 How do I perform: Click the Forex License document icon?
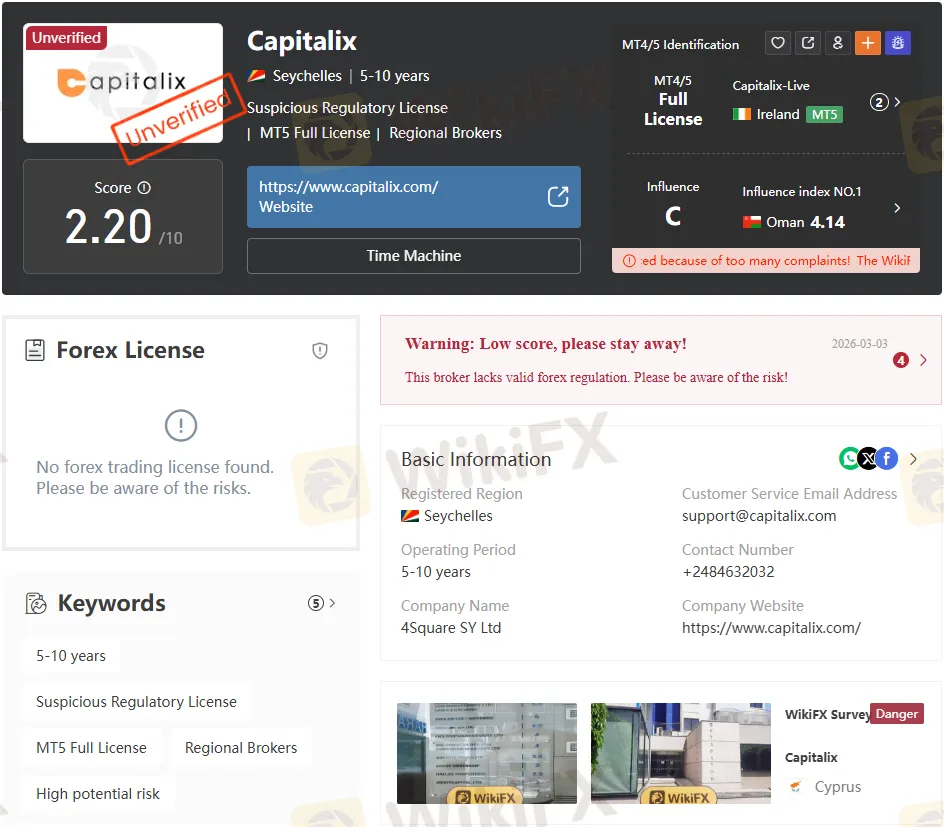(35, 350)
